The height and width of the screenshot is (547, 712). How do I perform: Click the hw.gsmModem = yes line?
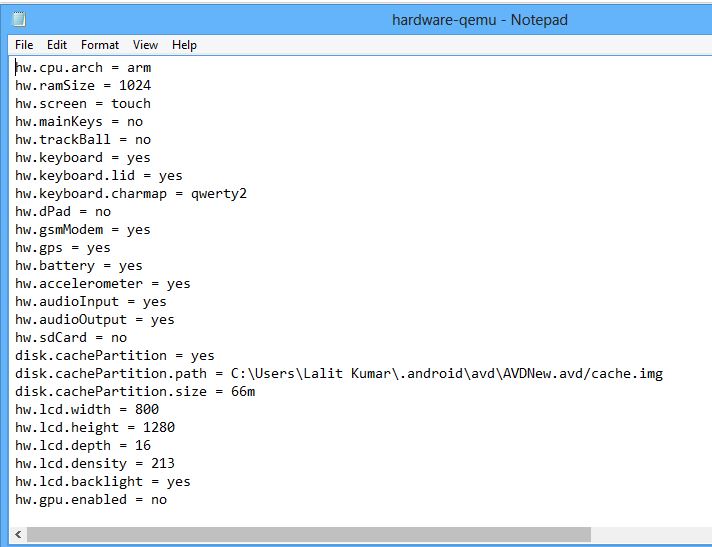click(x=83, y=230)
